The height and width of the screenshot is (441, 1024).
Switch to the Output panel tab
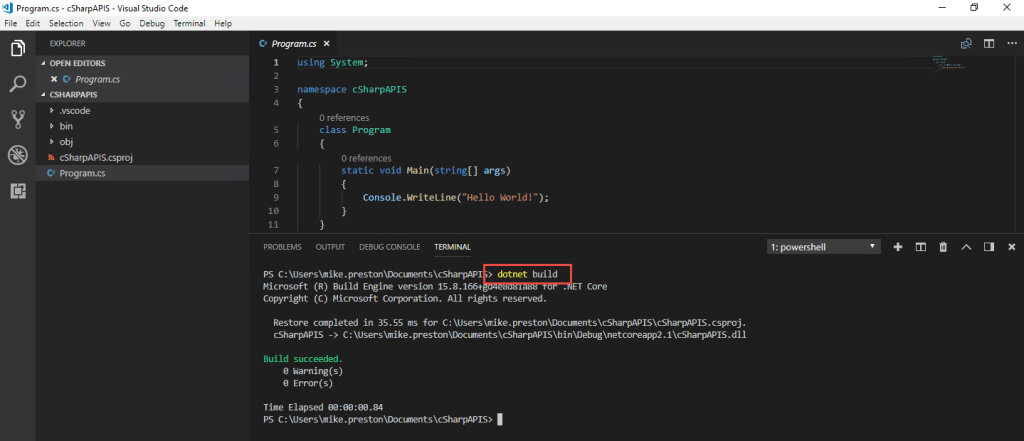click(330, 247)
